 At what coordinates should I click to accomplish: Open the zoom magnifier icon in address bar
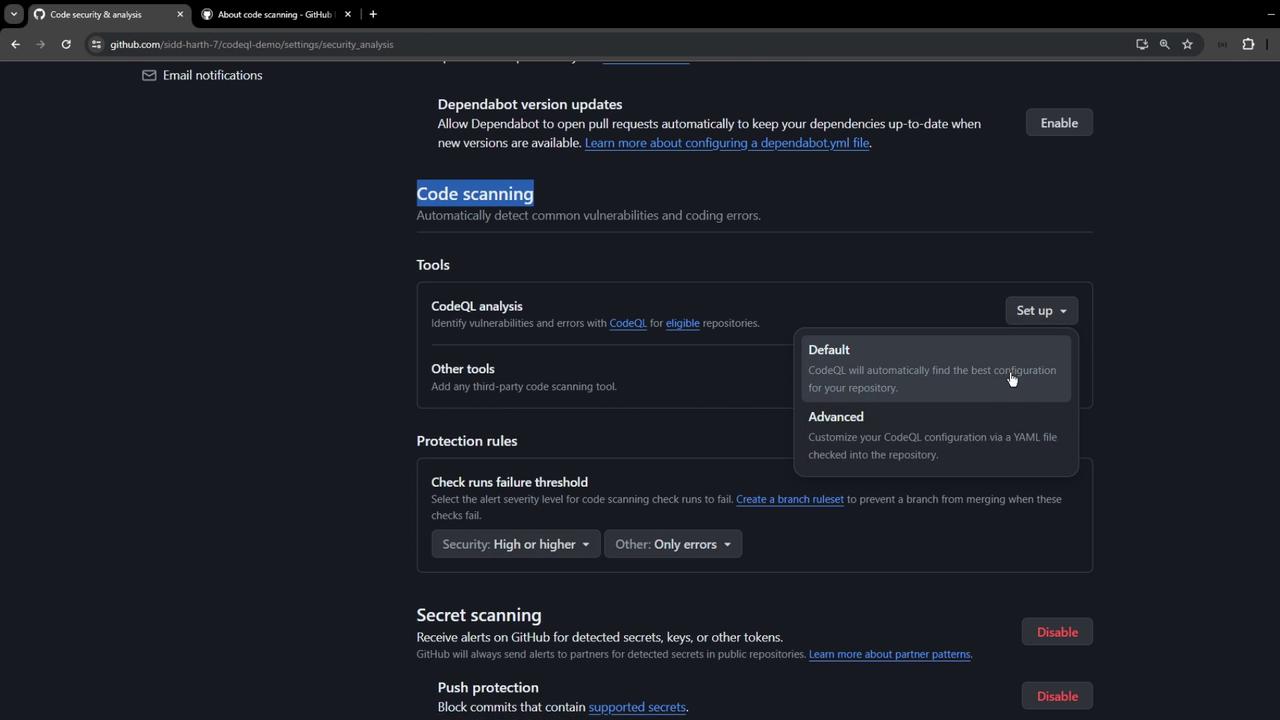[x=1165, y=44]
